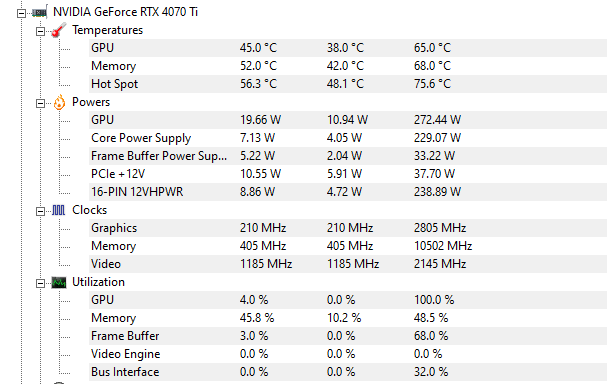This screenshot has width=607, height=384.
Task: Click the waveform icon beside Clocks
Action: (58, 210)
